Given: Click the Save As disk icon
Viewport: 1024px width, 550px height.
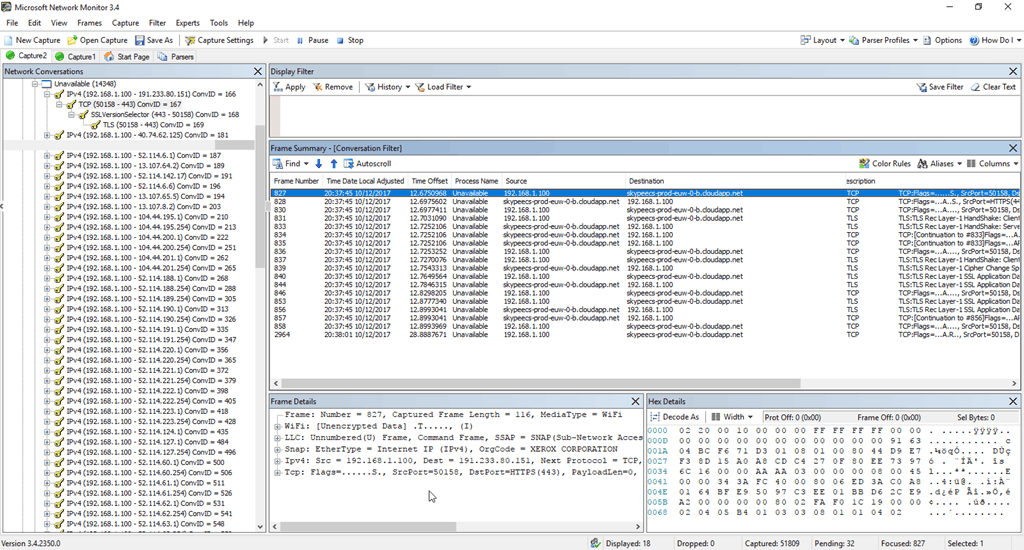Looking at the screenshot, I should point(139,40).
